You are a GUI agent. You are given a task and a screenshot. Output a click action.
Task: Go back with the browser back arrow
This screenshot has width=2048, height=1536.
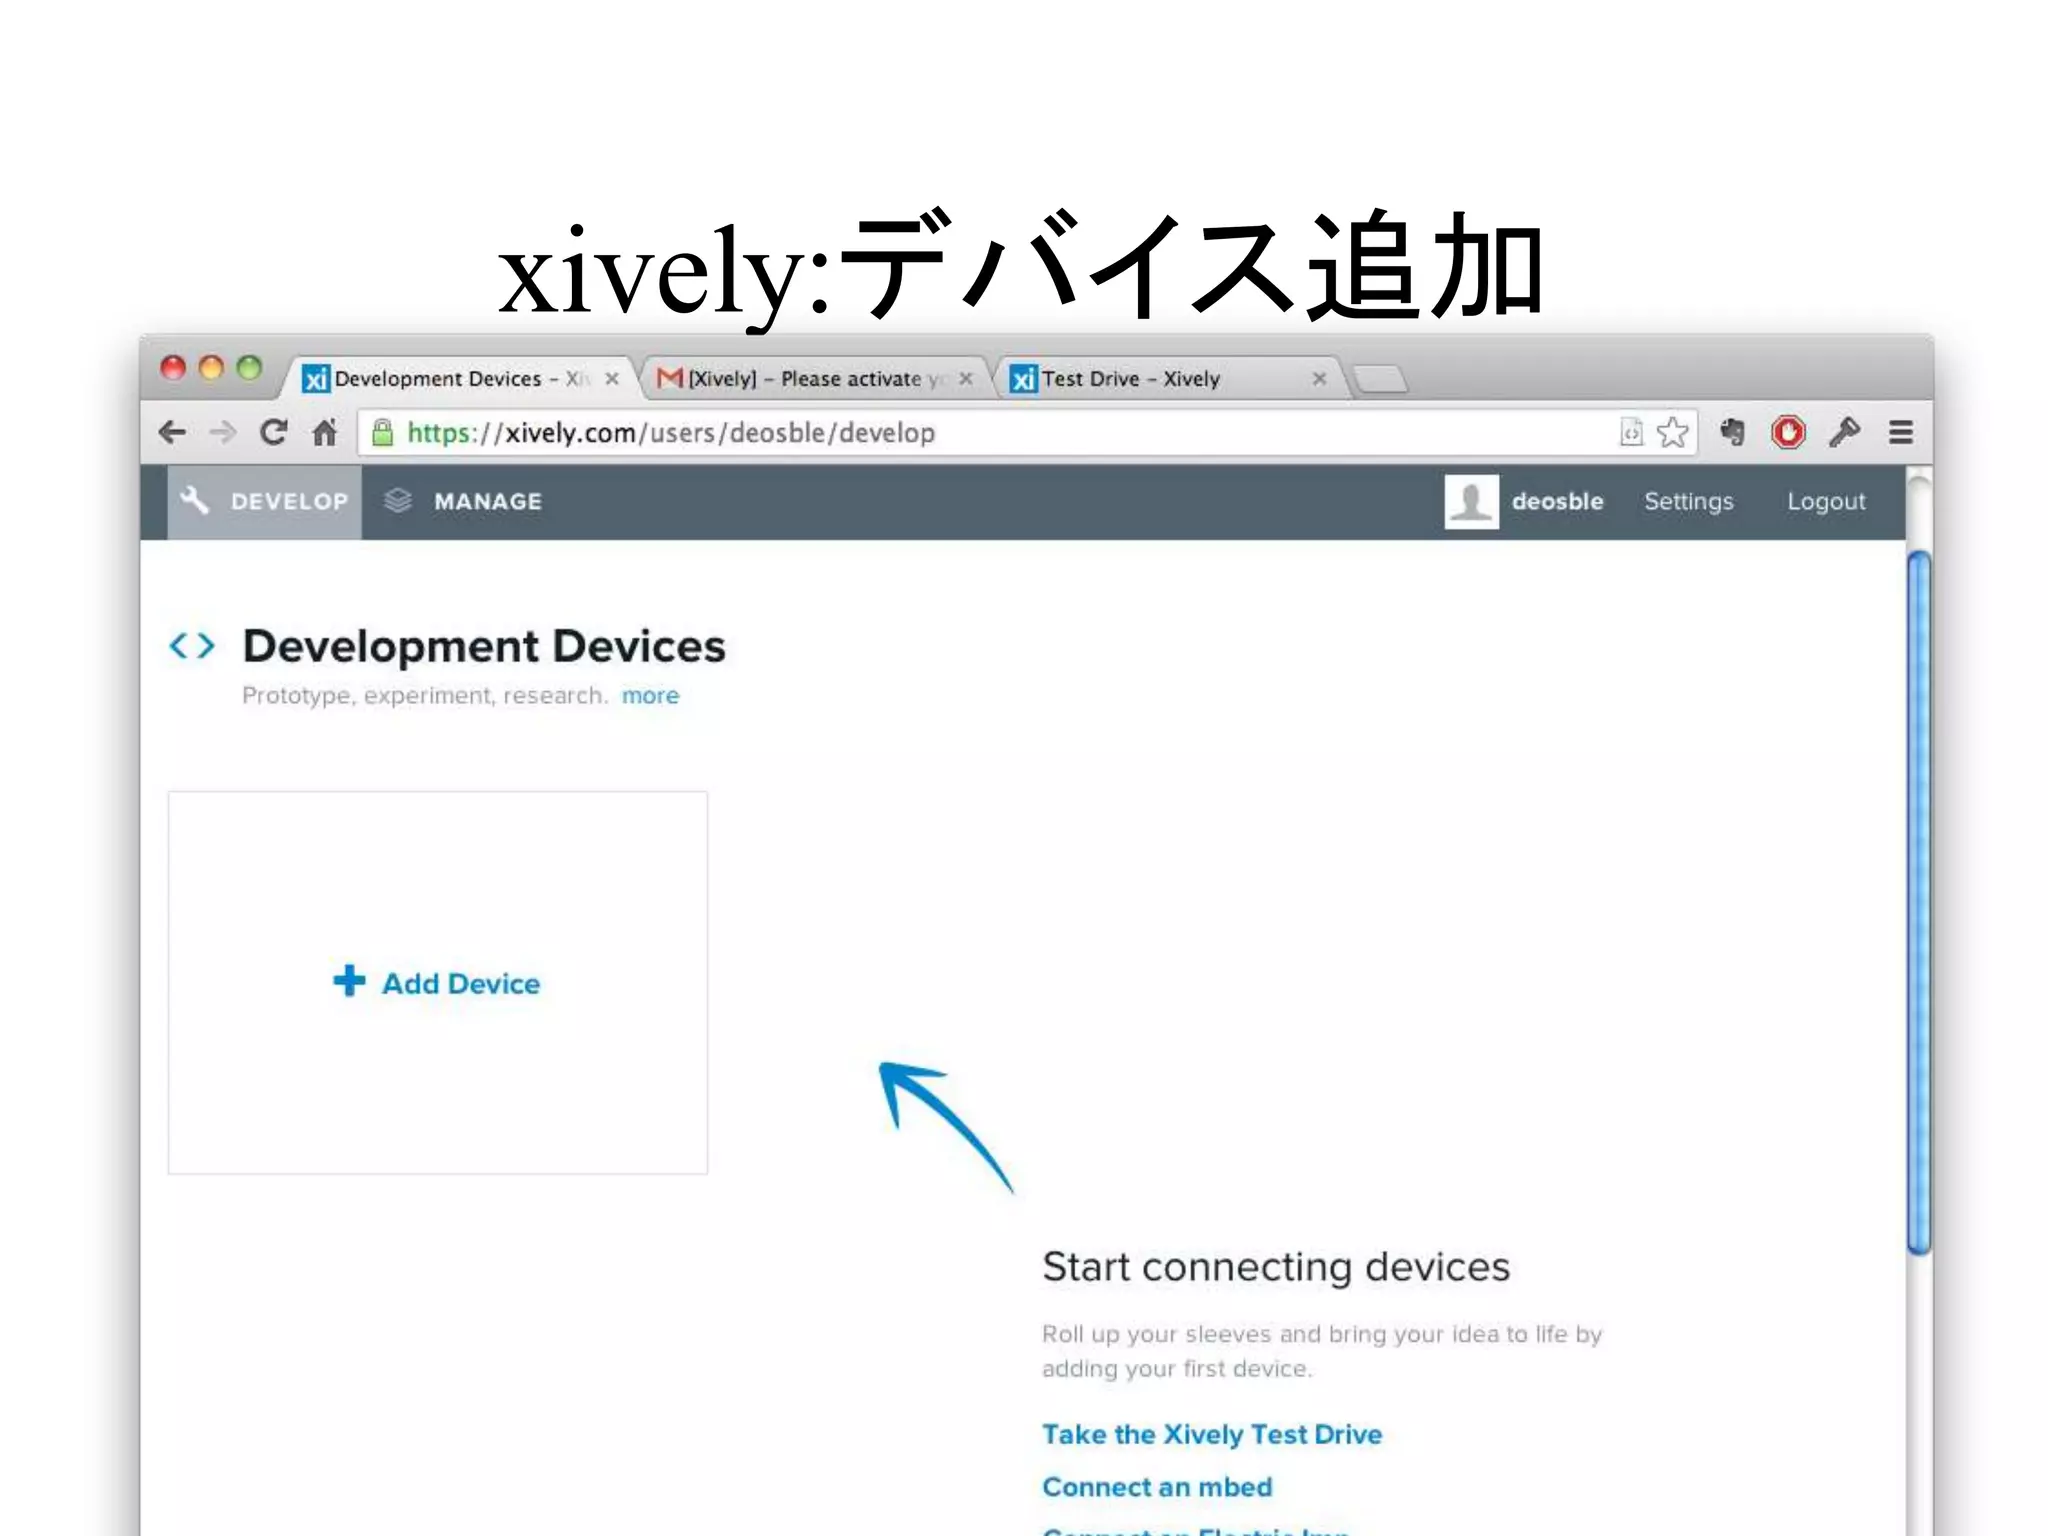(x=173, y=432)
